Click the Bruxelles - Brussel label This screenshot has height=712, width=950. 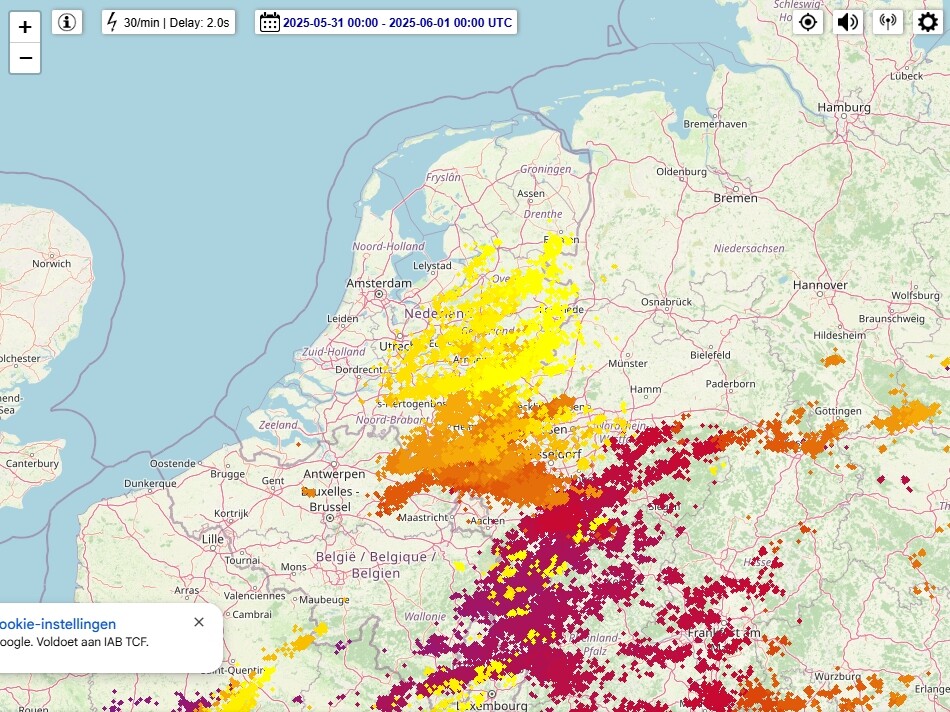click(330, 499)
